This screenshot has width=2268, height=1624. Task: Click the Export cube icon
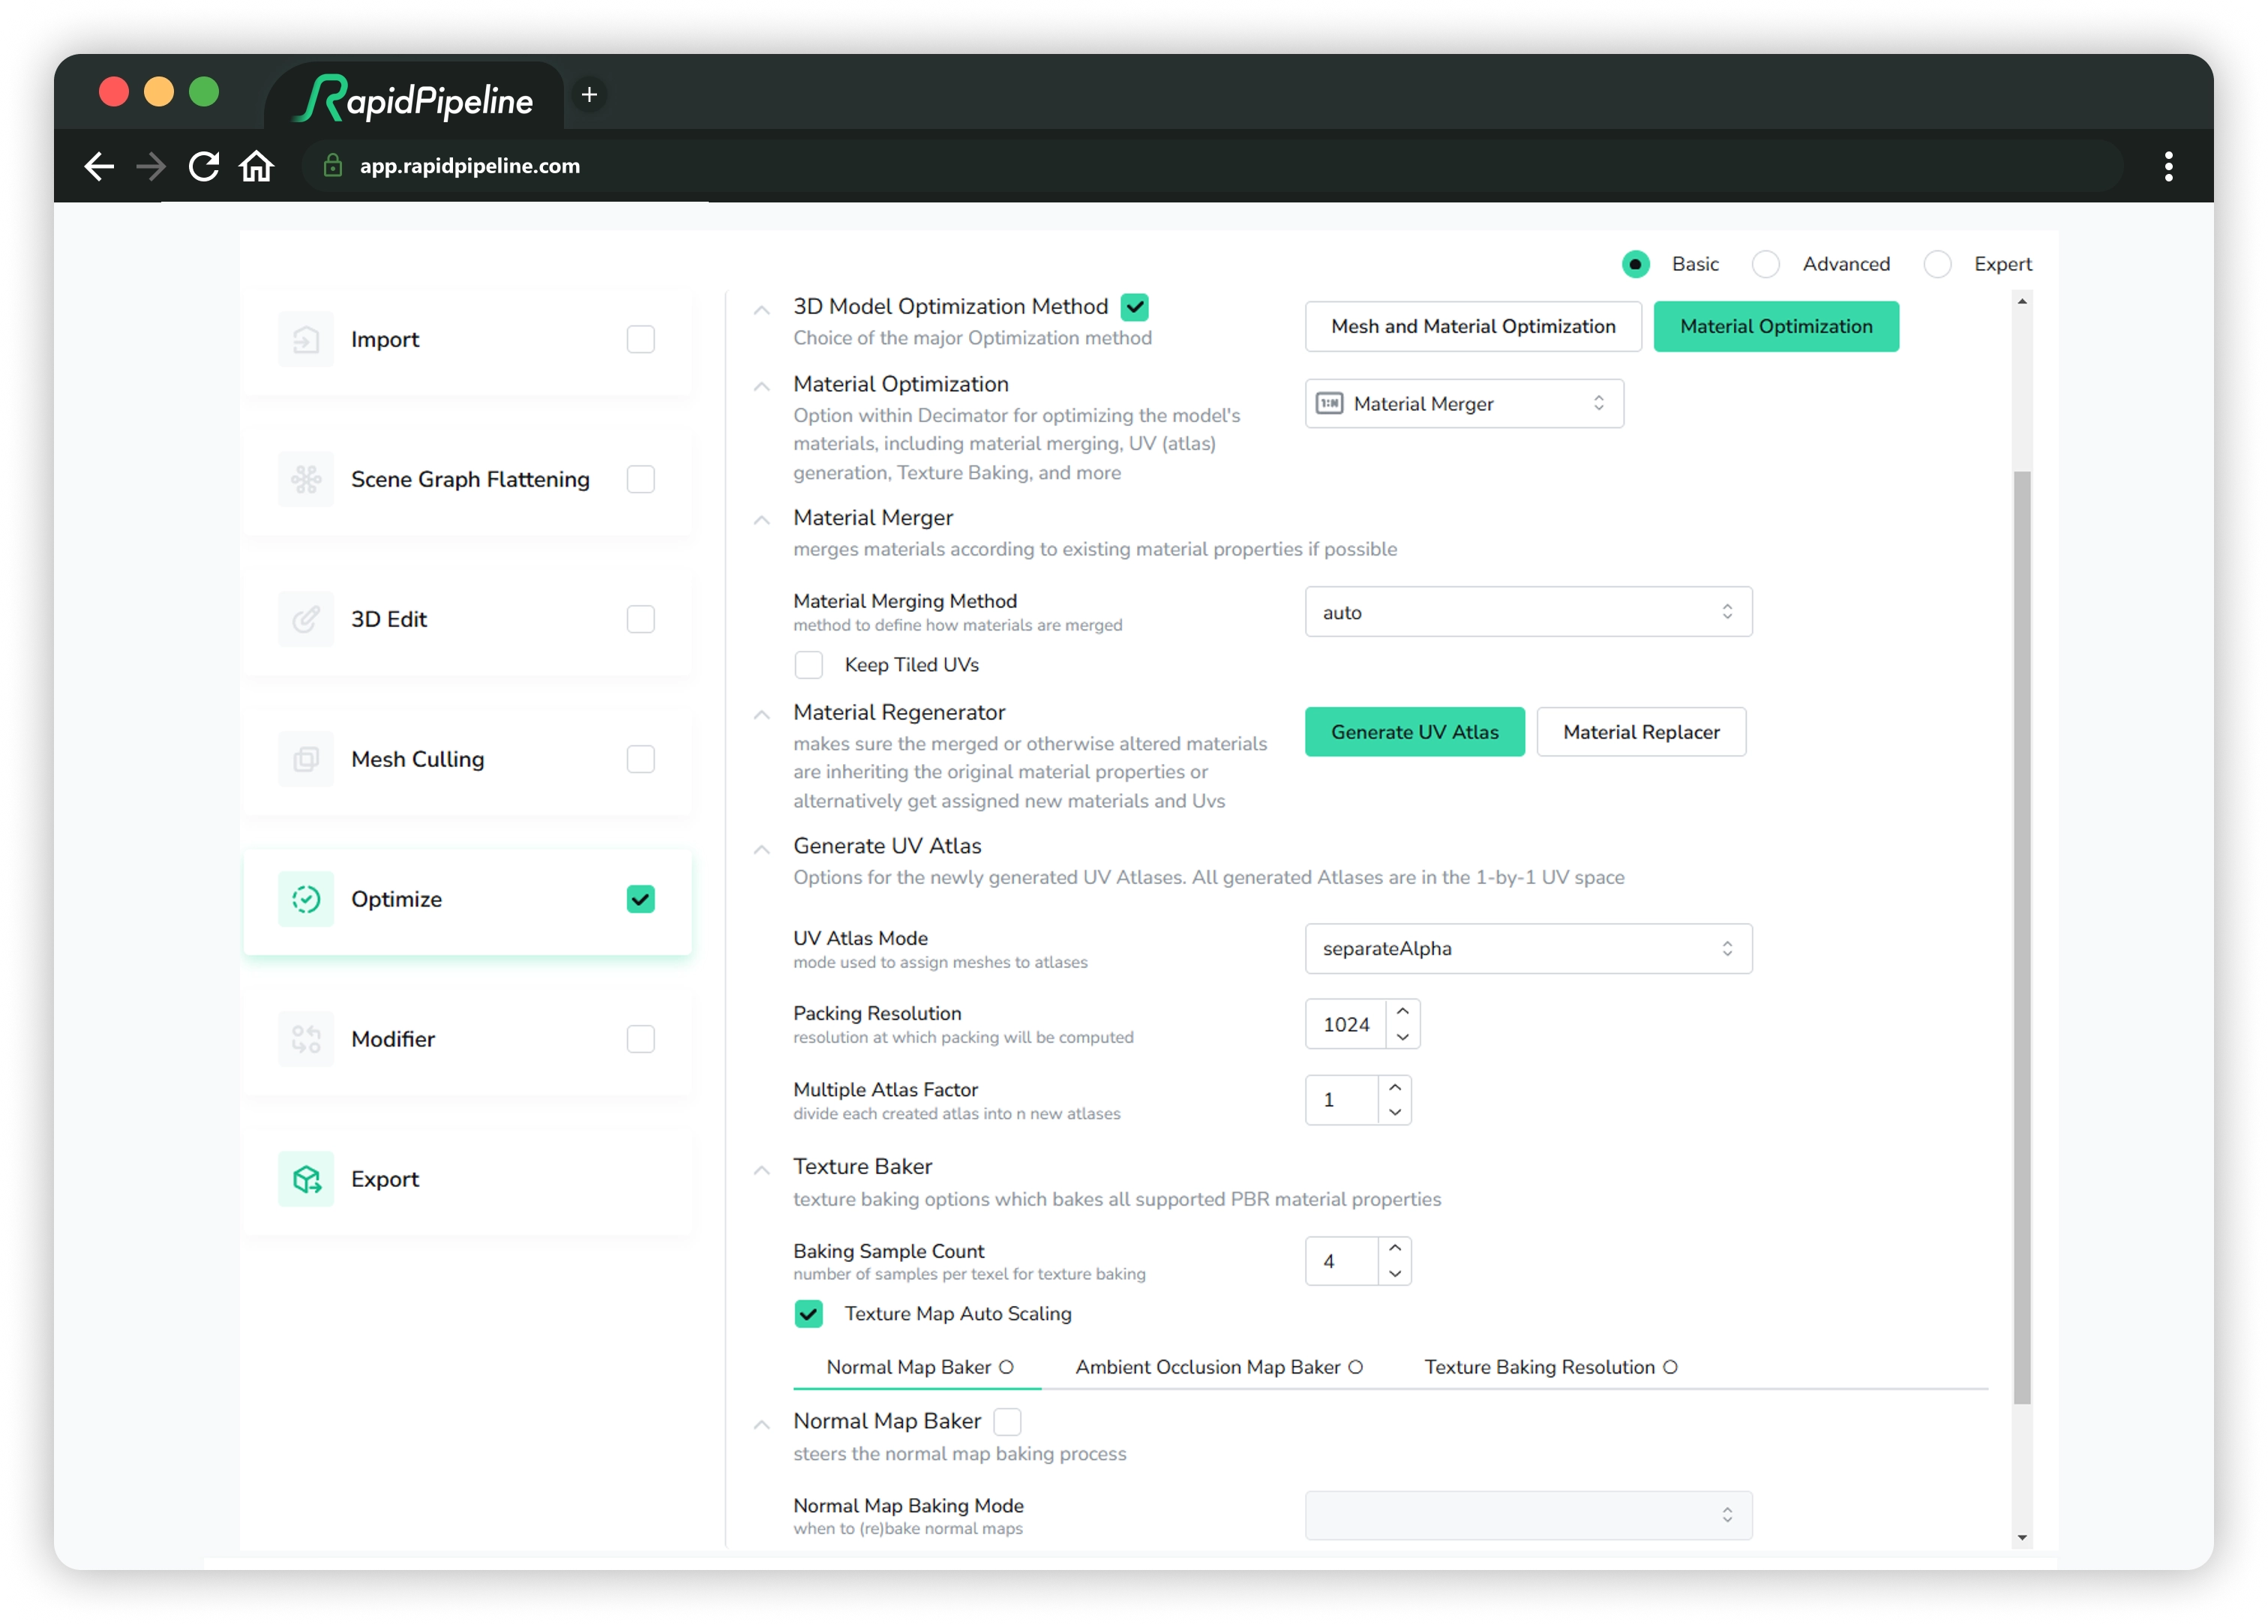(306, 1179)
